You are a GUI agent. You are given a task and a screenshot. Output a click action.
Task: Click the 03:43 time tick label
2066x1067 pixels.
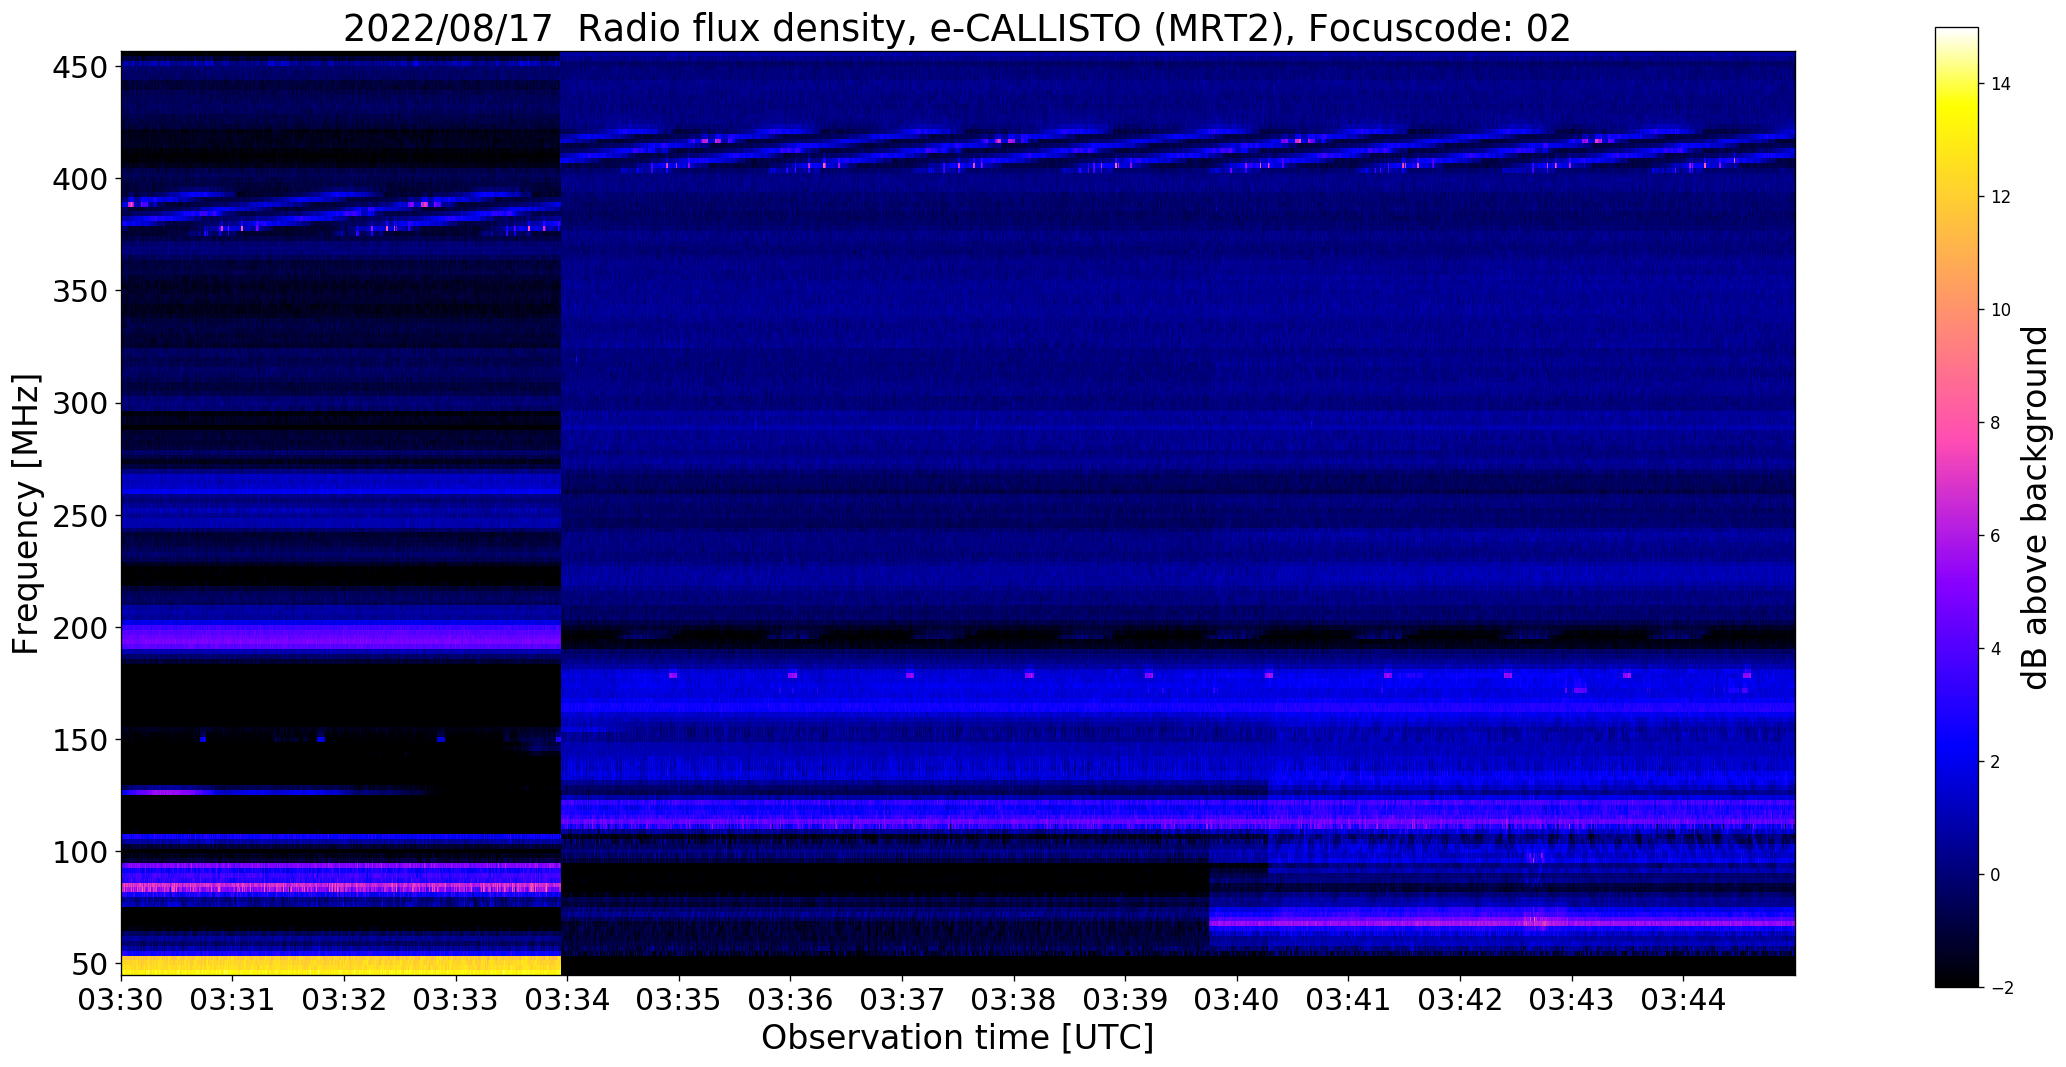click(1572, 1000)
